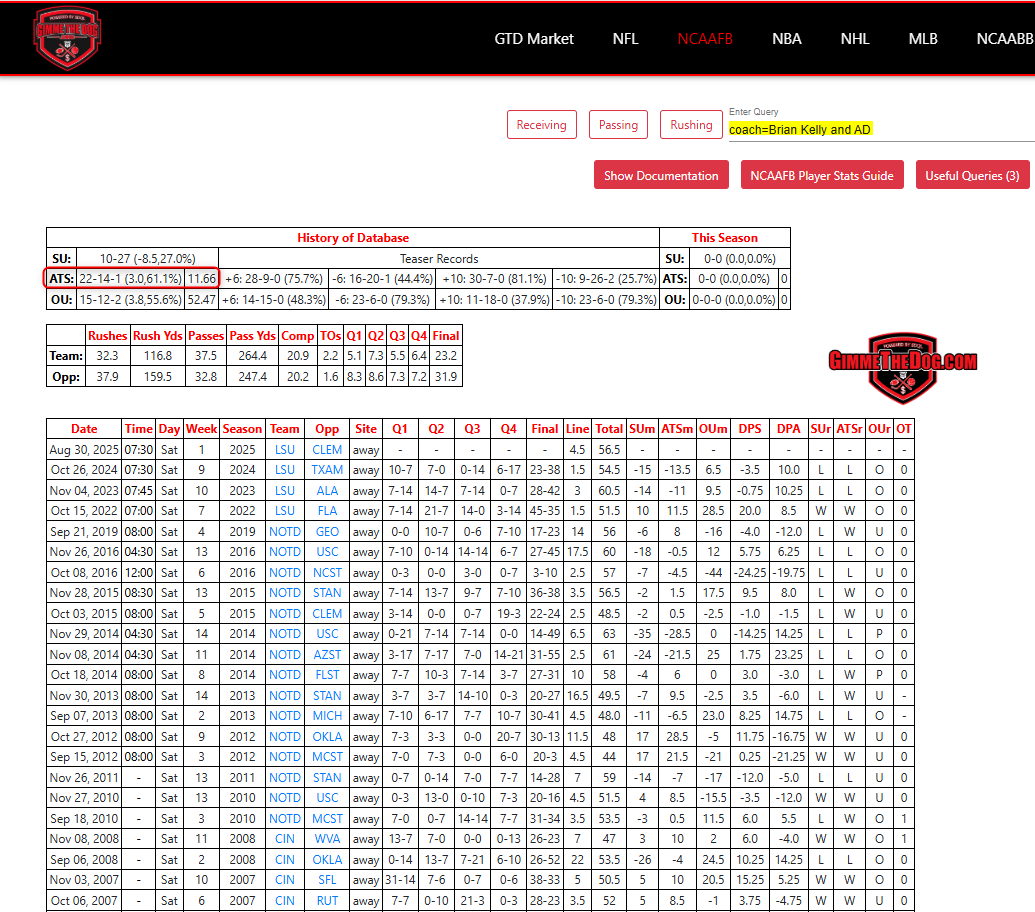
Task: Open the NHL section
Action: pos(854,38)
